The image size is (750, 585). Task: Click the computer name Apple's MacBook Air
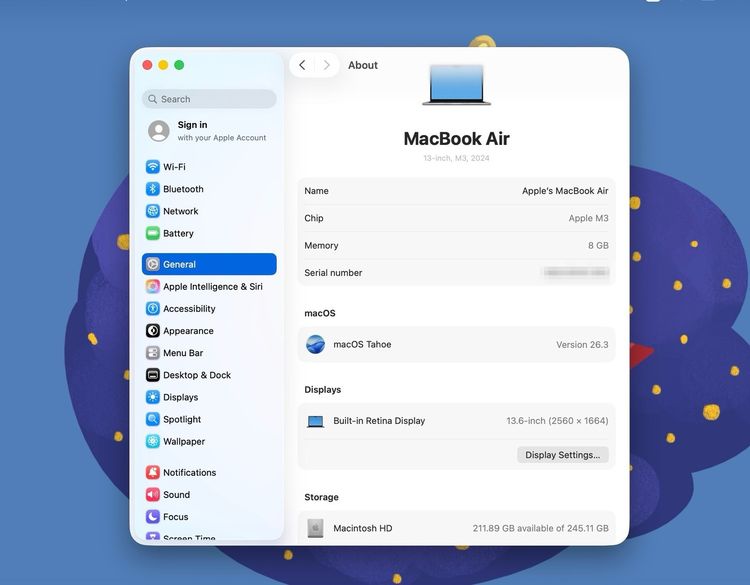pyautogui.click(x=565, y=191)
